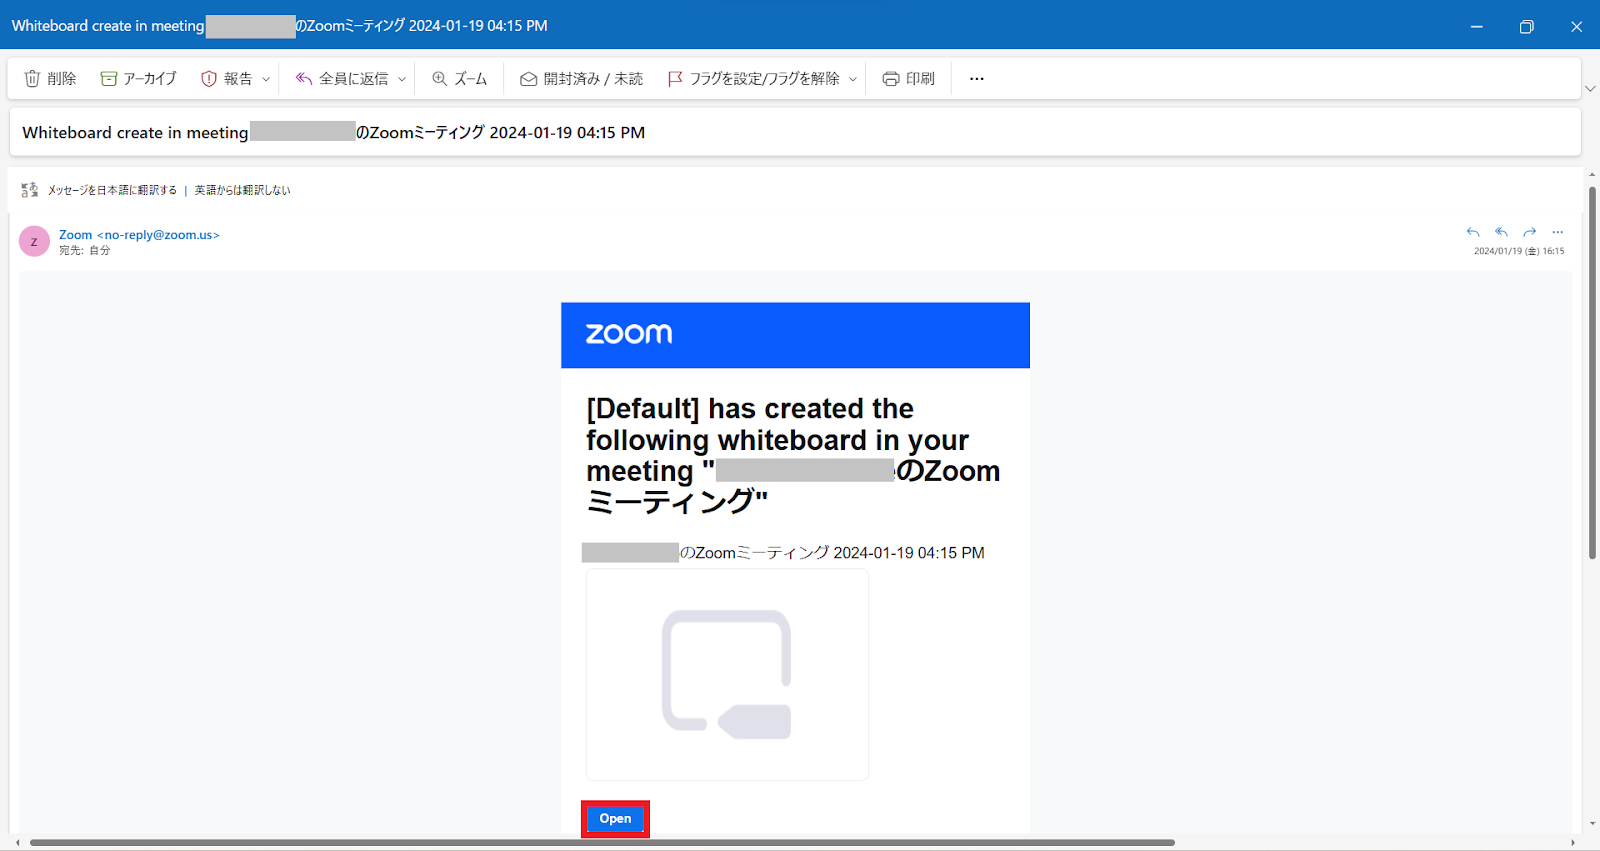Screen dimensions: 1600x851
Task: Click sender name Zoom no-reply@zoom.us
Action: 139,235
